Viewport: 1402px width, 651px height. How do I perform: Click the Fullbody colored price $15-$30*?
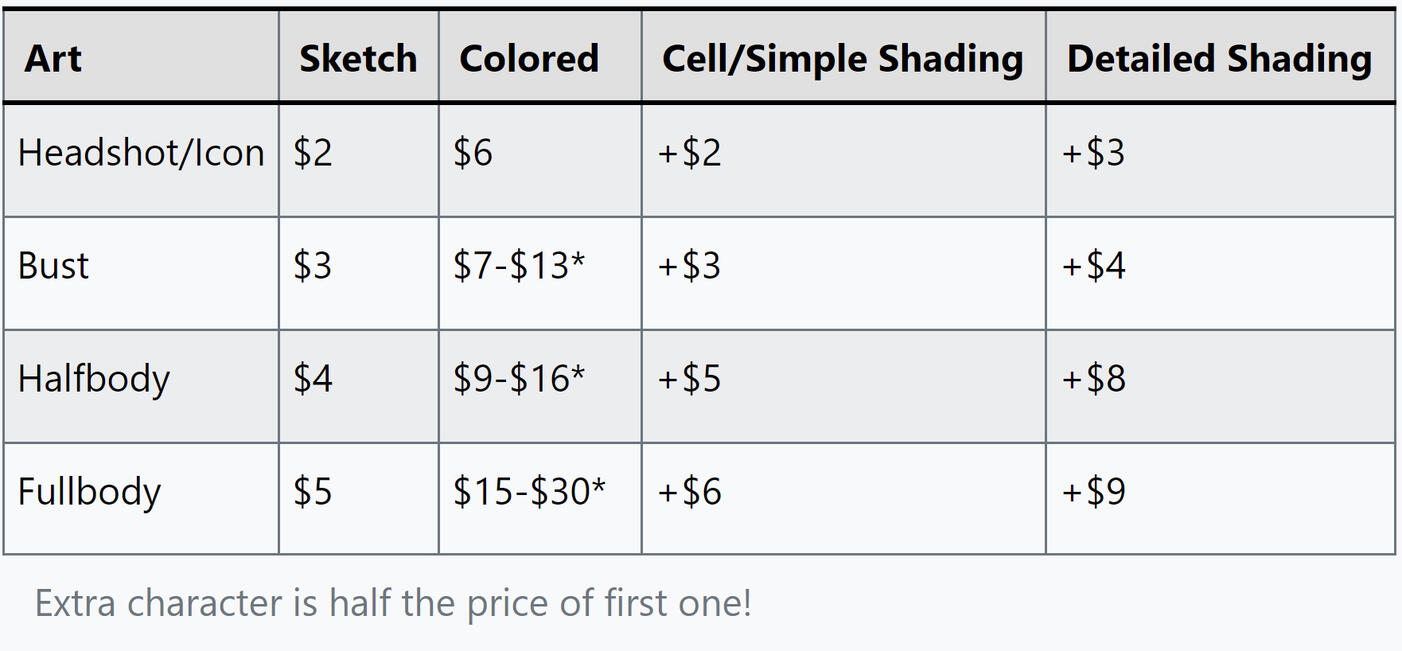point(529,492)
